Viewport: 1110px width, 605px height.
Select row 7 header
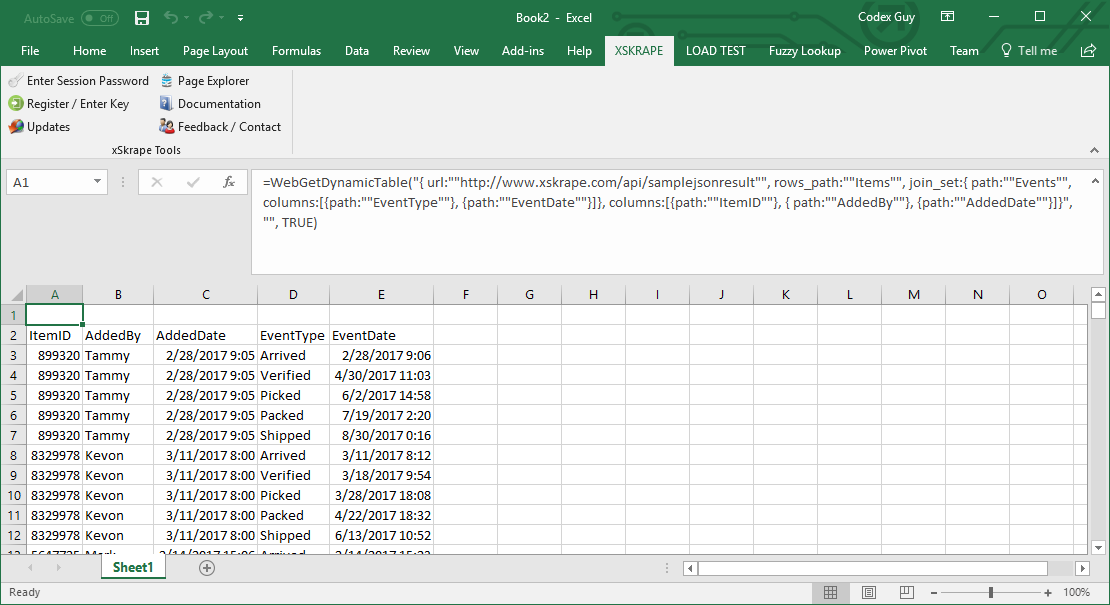pos(13,435)
